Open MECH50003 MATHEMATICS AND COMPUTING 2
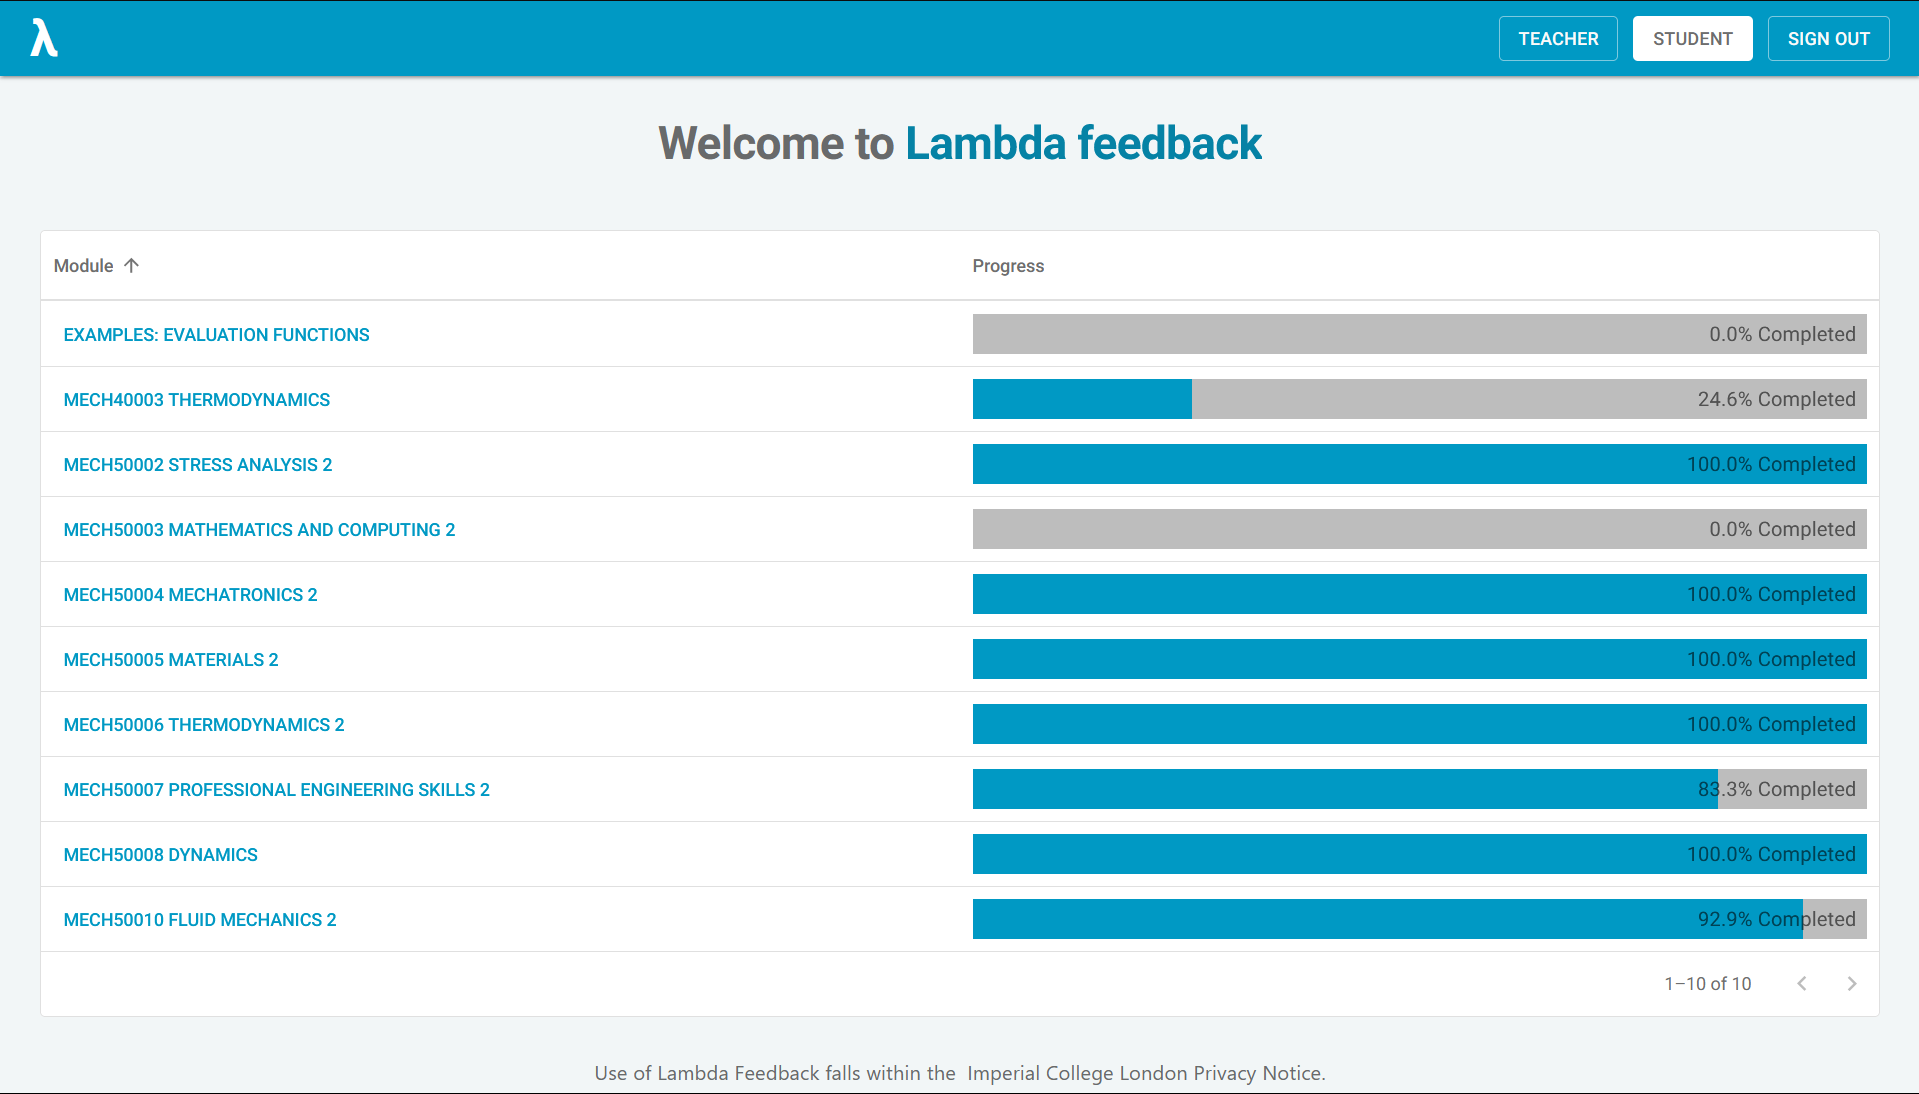The image size is (1919, 1094). (x=259, y=529)
